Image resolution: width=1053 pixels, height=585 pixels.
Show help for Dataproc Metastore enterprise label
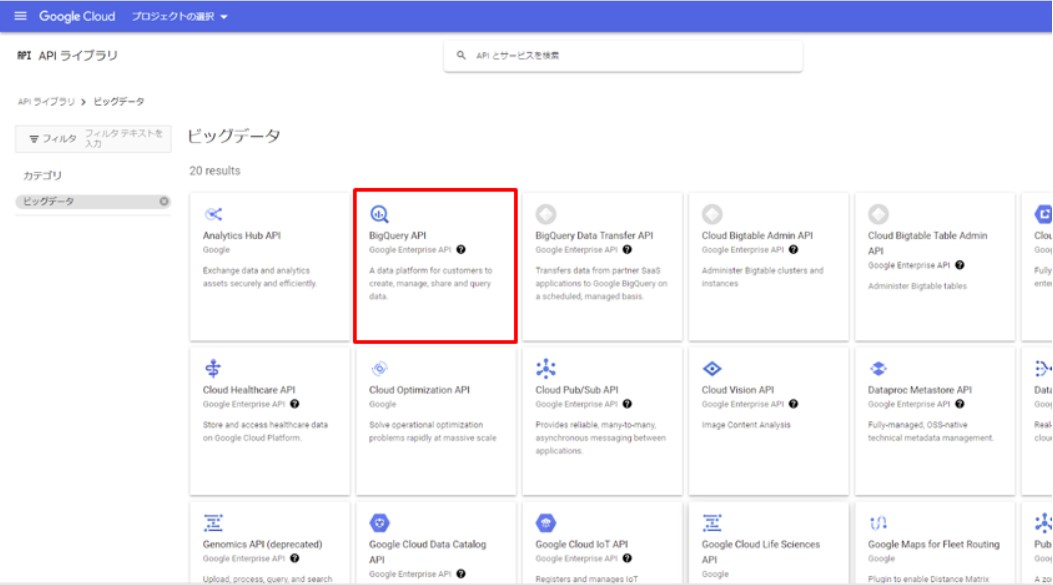pos(960,404)
